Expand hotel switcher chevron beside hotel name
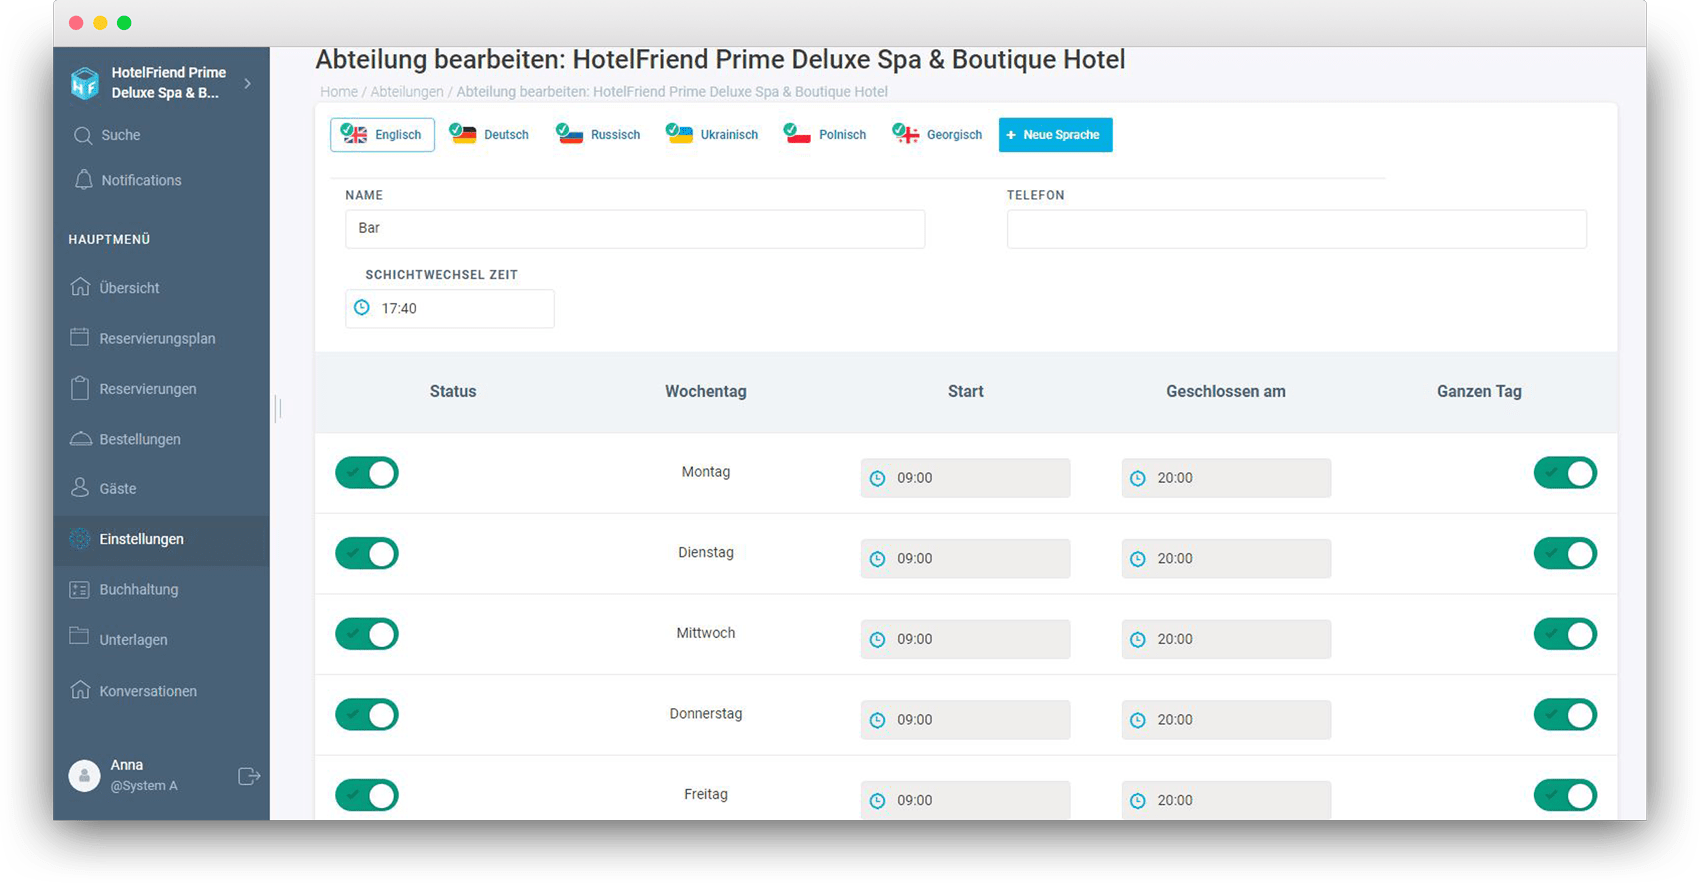1700x883 pixels. point(248,83)
